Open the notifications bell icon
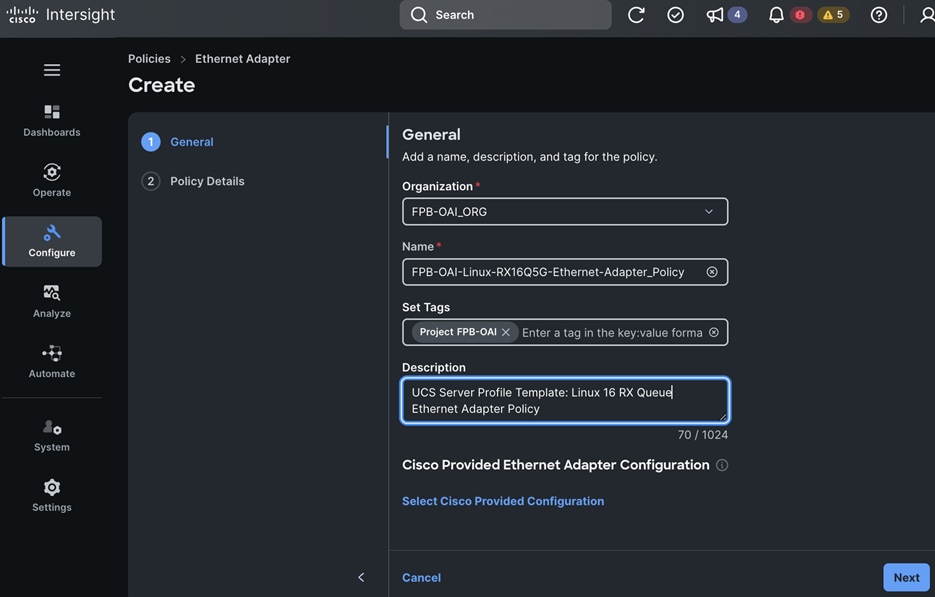Viewport: 935px width, 597px height. 776,15
